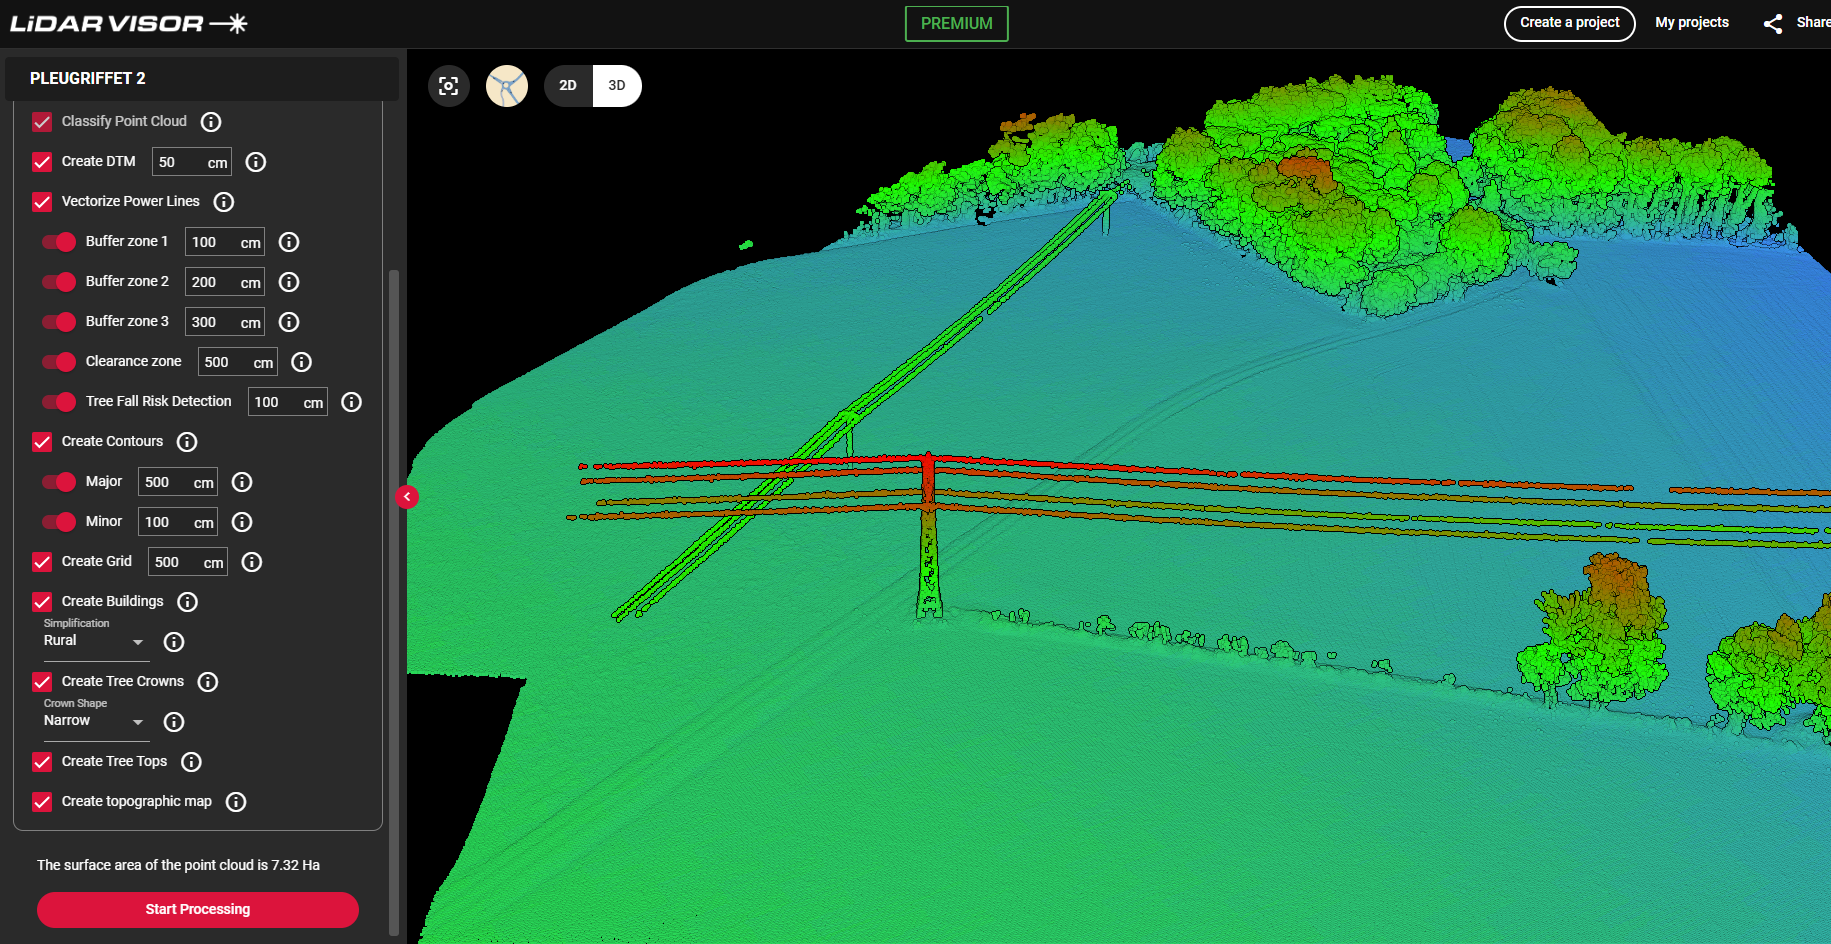This screenshot has width=1831, height=944.
Task: Click the fit-to-view focus icon above the viewport
Action: [448, 85]
